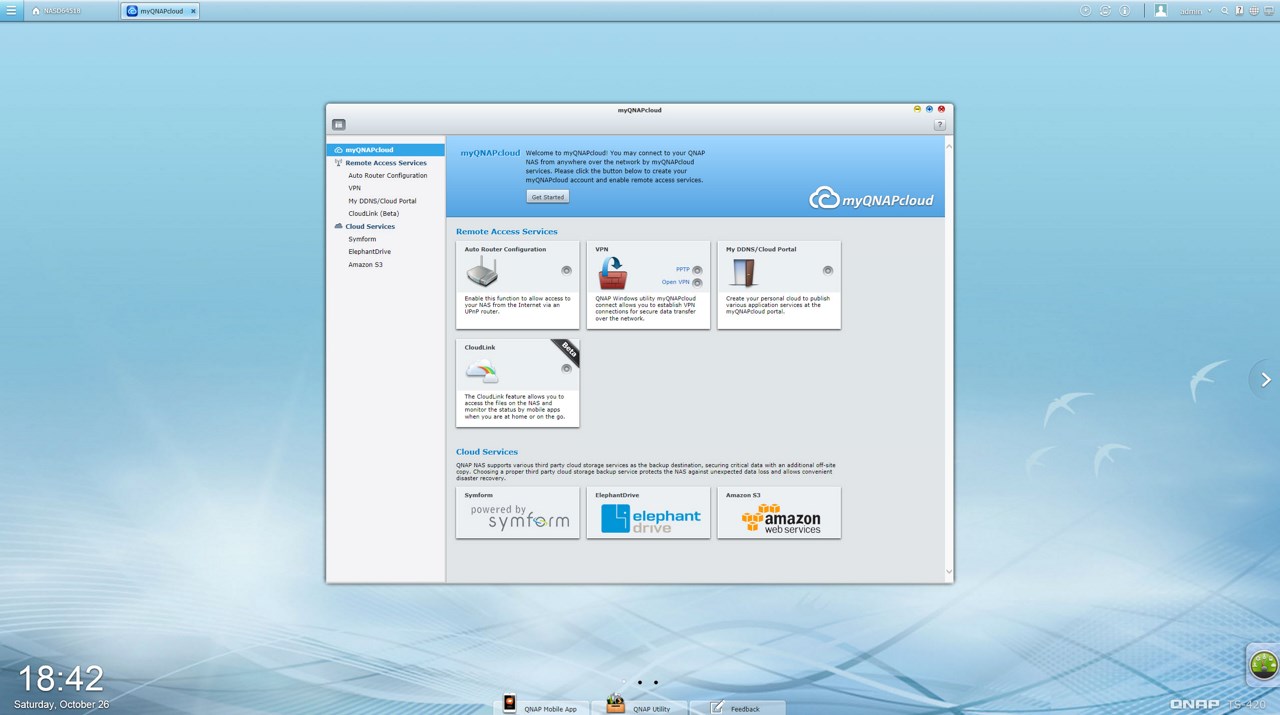Open My DDNS/Cloud Portal in sidebar
This screenshot has height=715, width=1280.
pos(382,201)
